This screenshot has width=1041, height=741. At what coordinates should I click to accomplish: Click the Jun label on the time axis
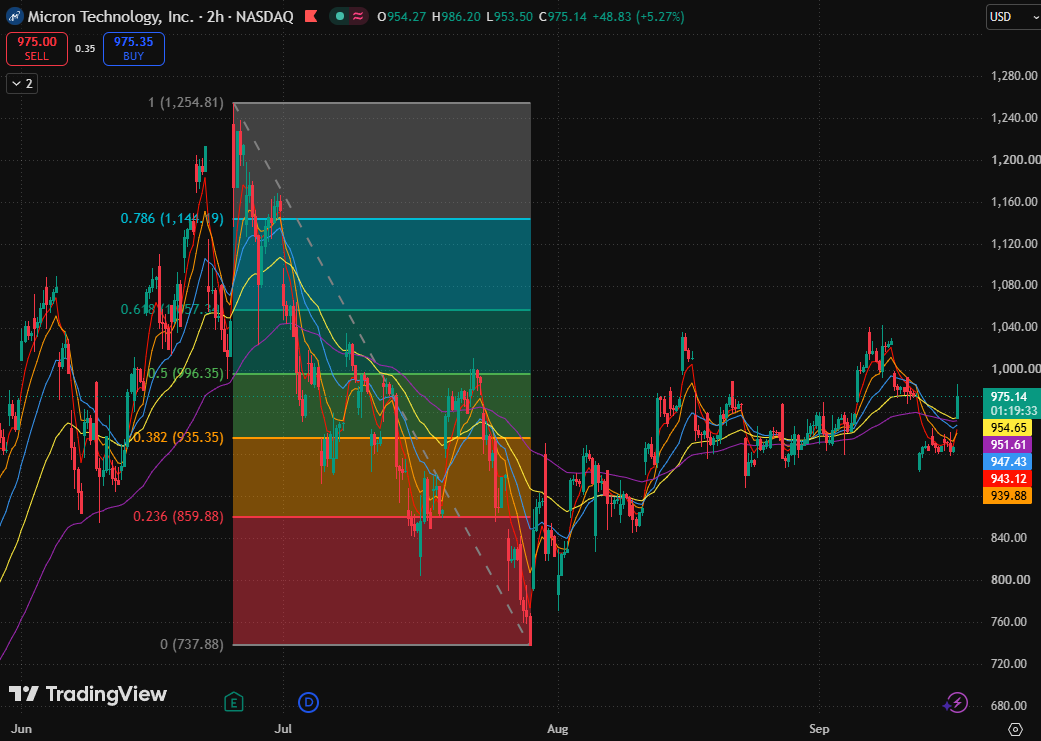pyautogui.click(x=21, y=728)
